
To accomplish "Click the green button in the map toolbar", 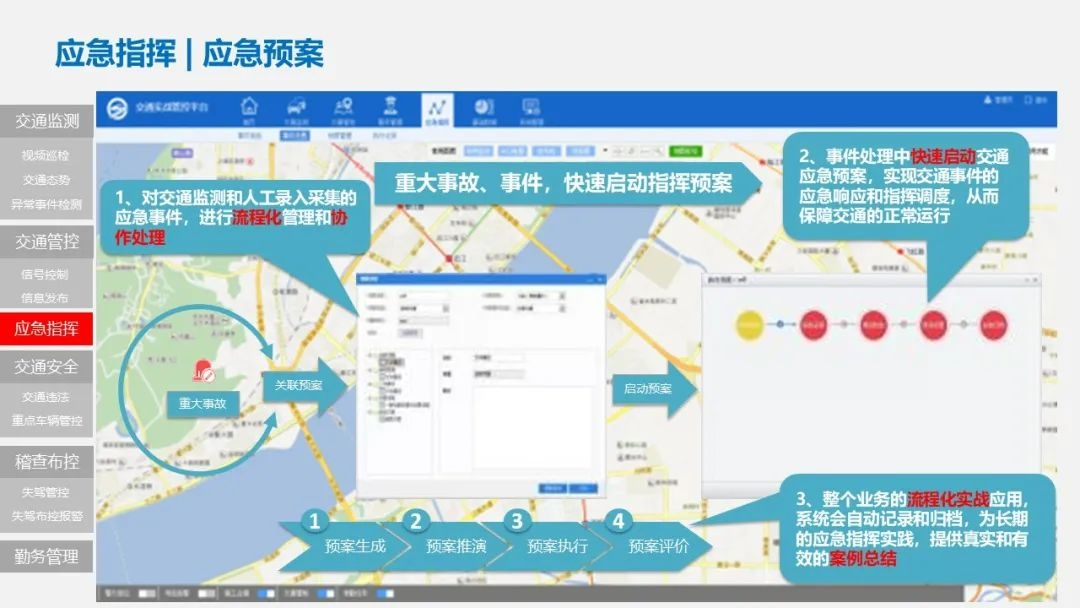I will tap(686, 151).
